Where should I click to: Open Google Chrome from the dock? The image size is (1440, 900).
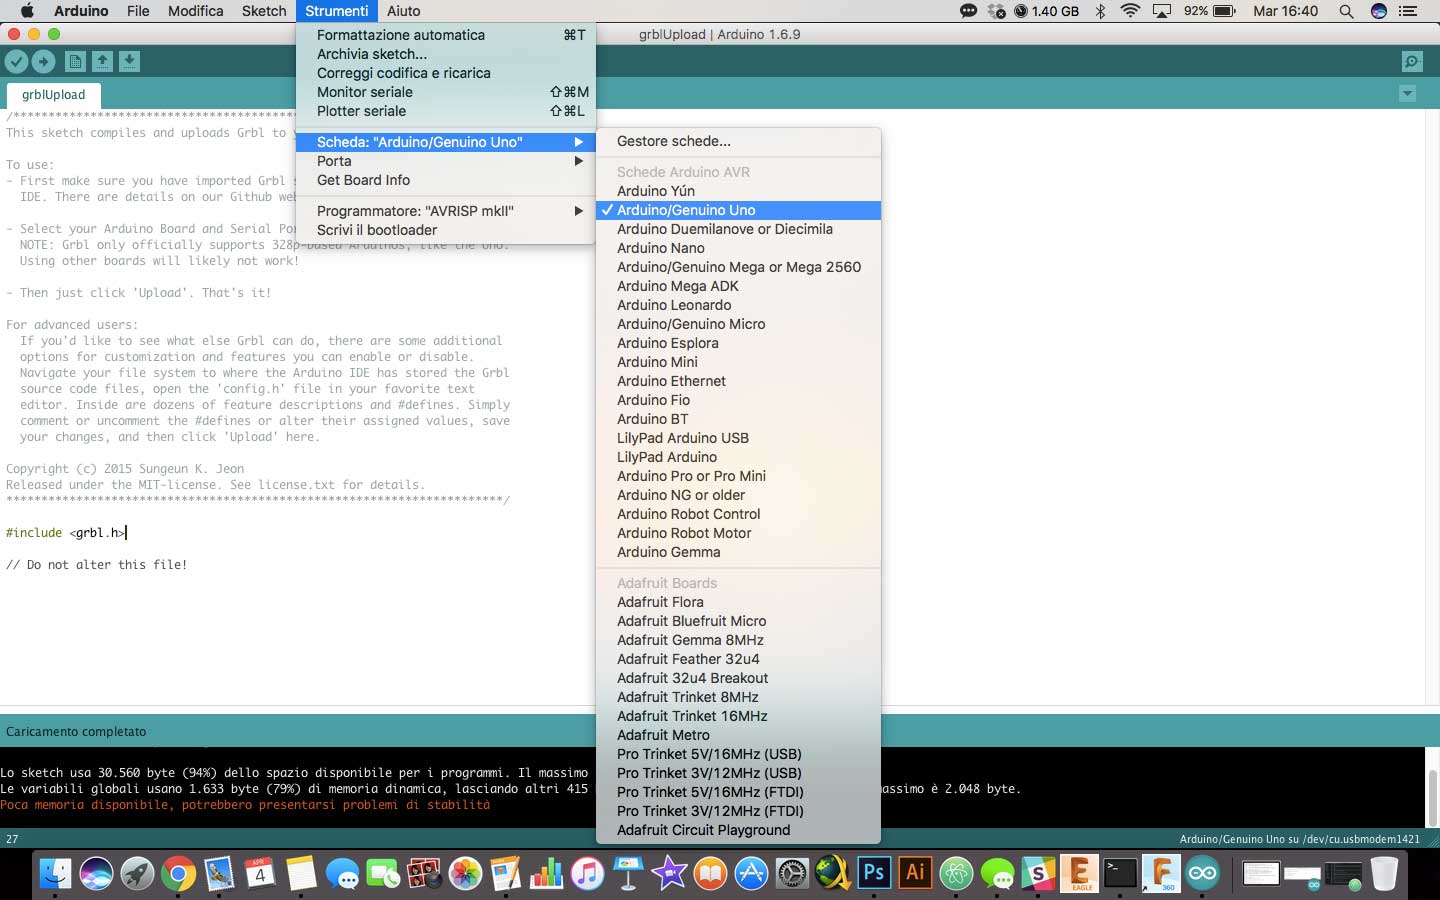tap(179, 873)
